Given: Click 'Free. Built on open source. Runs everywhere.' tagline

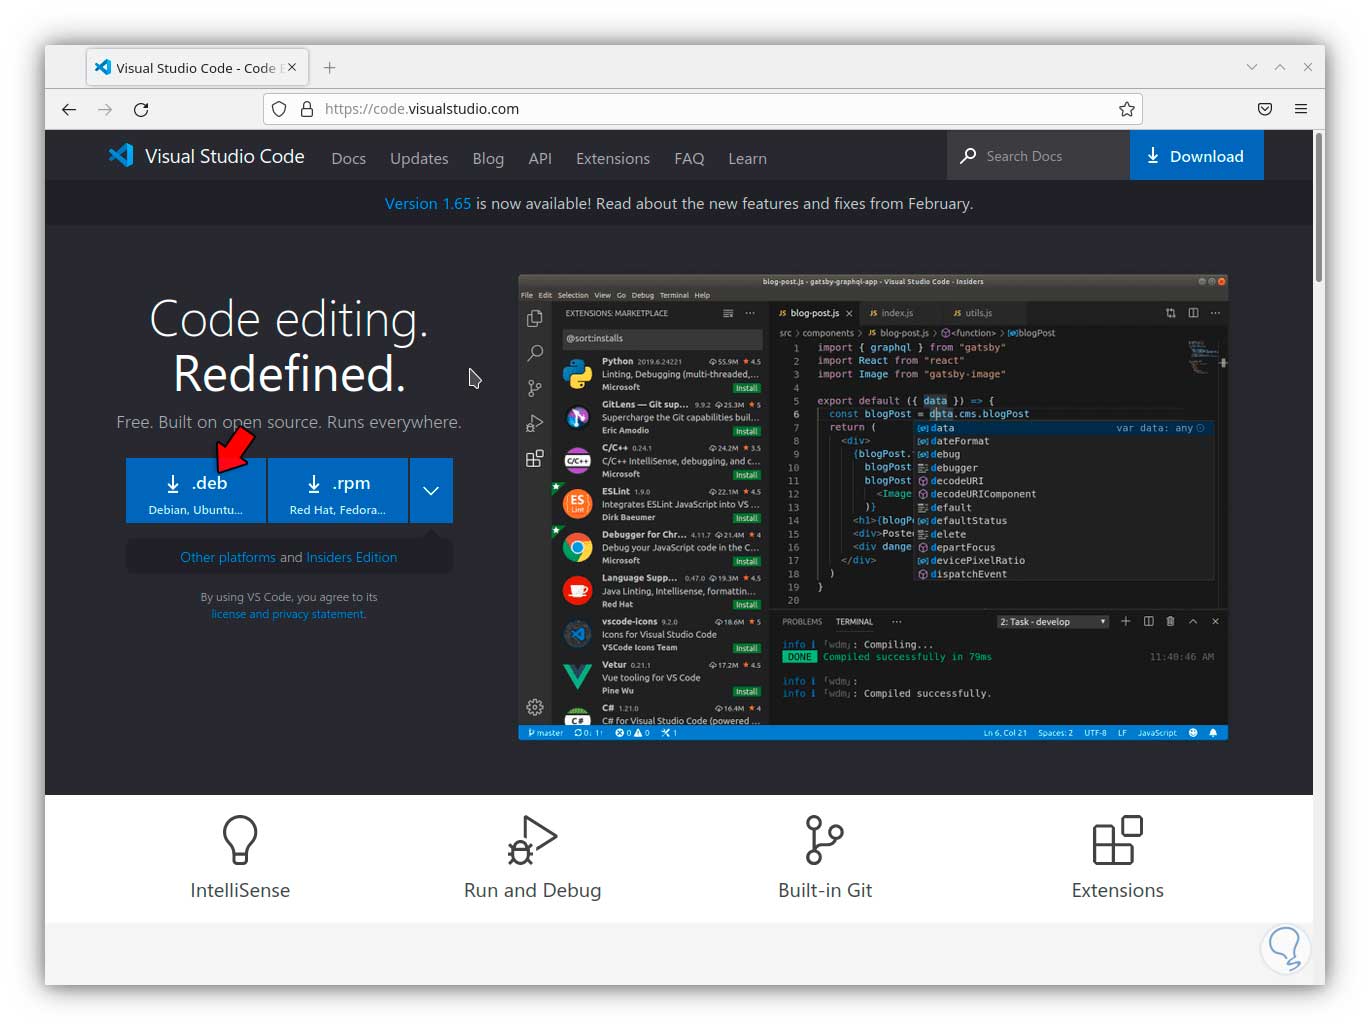Looking at the screenshot, I should pos(289,422).
